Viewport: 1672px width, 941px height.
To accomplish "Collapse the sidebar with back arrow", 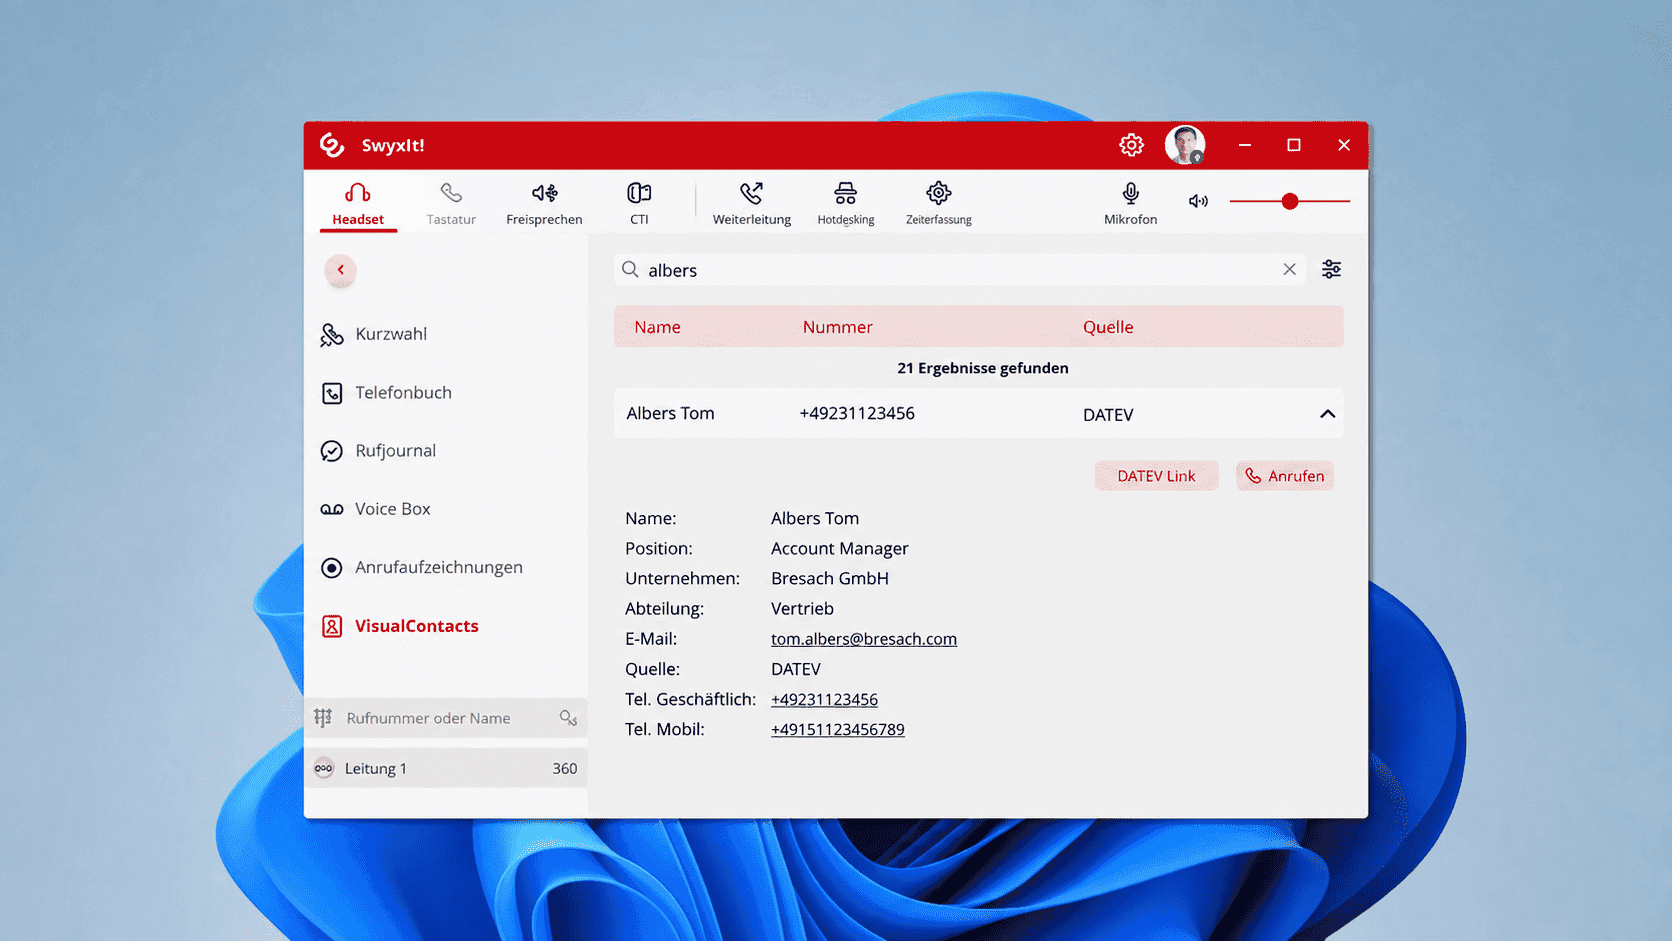I will [340, 270].
